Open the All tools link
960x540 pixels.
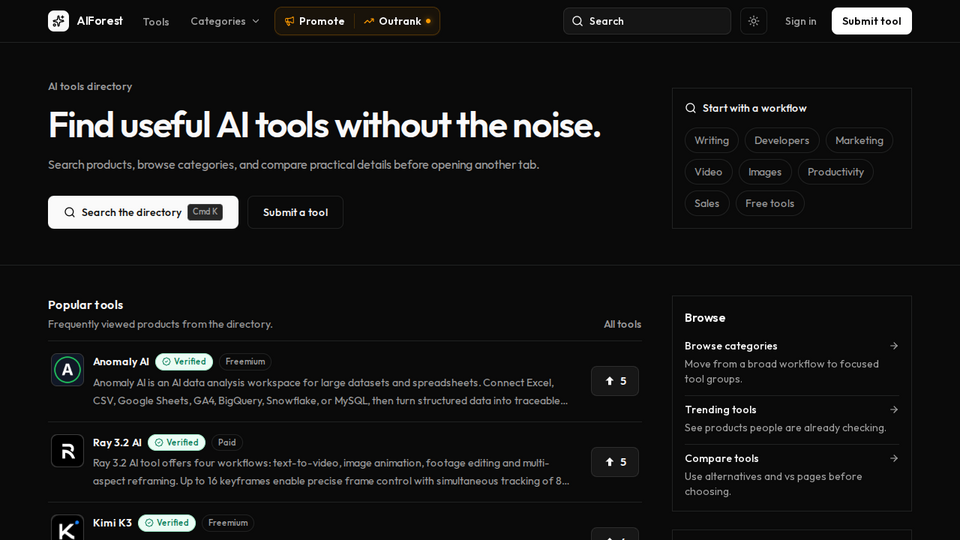point(622,324)
